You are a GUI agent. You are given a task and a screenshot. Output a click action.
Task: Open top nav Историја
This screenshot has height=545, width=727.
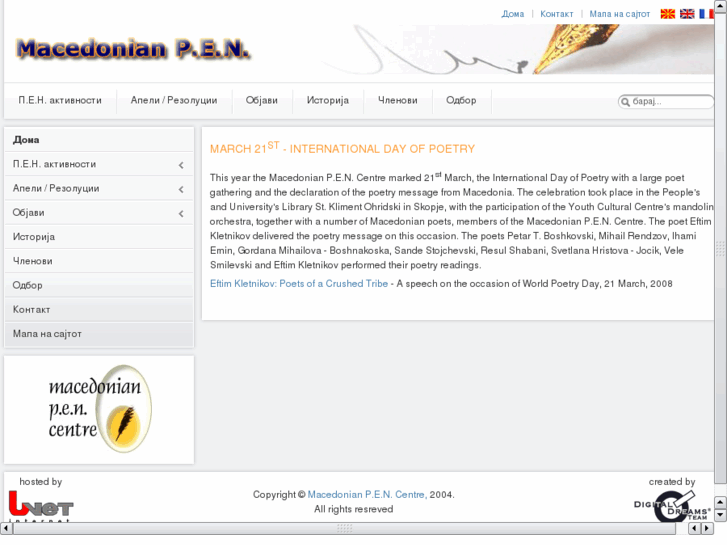point(328,100)
